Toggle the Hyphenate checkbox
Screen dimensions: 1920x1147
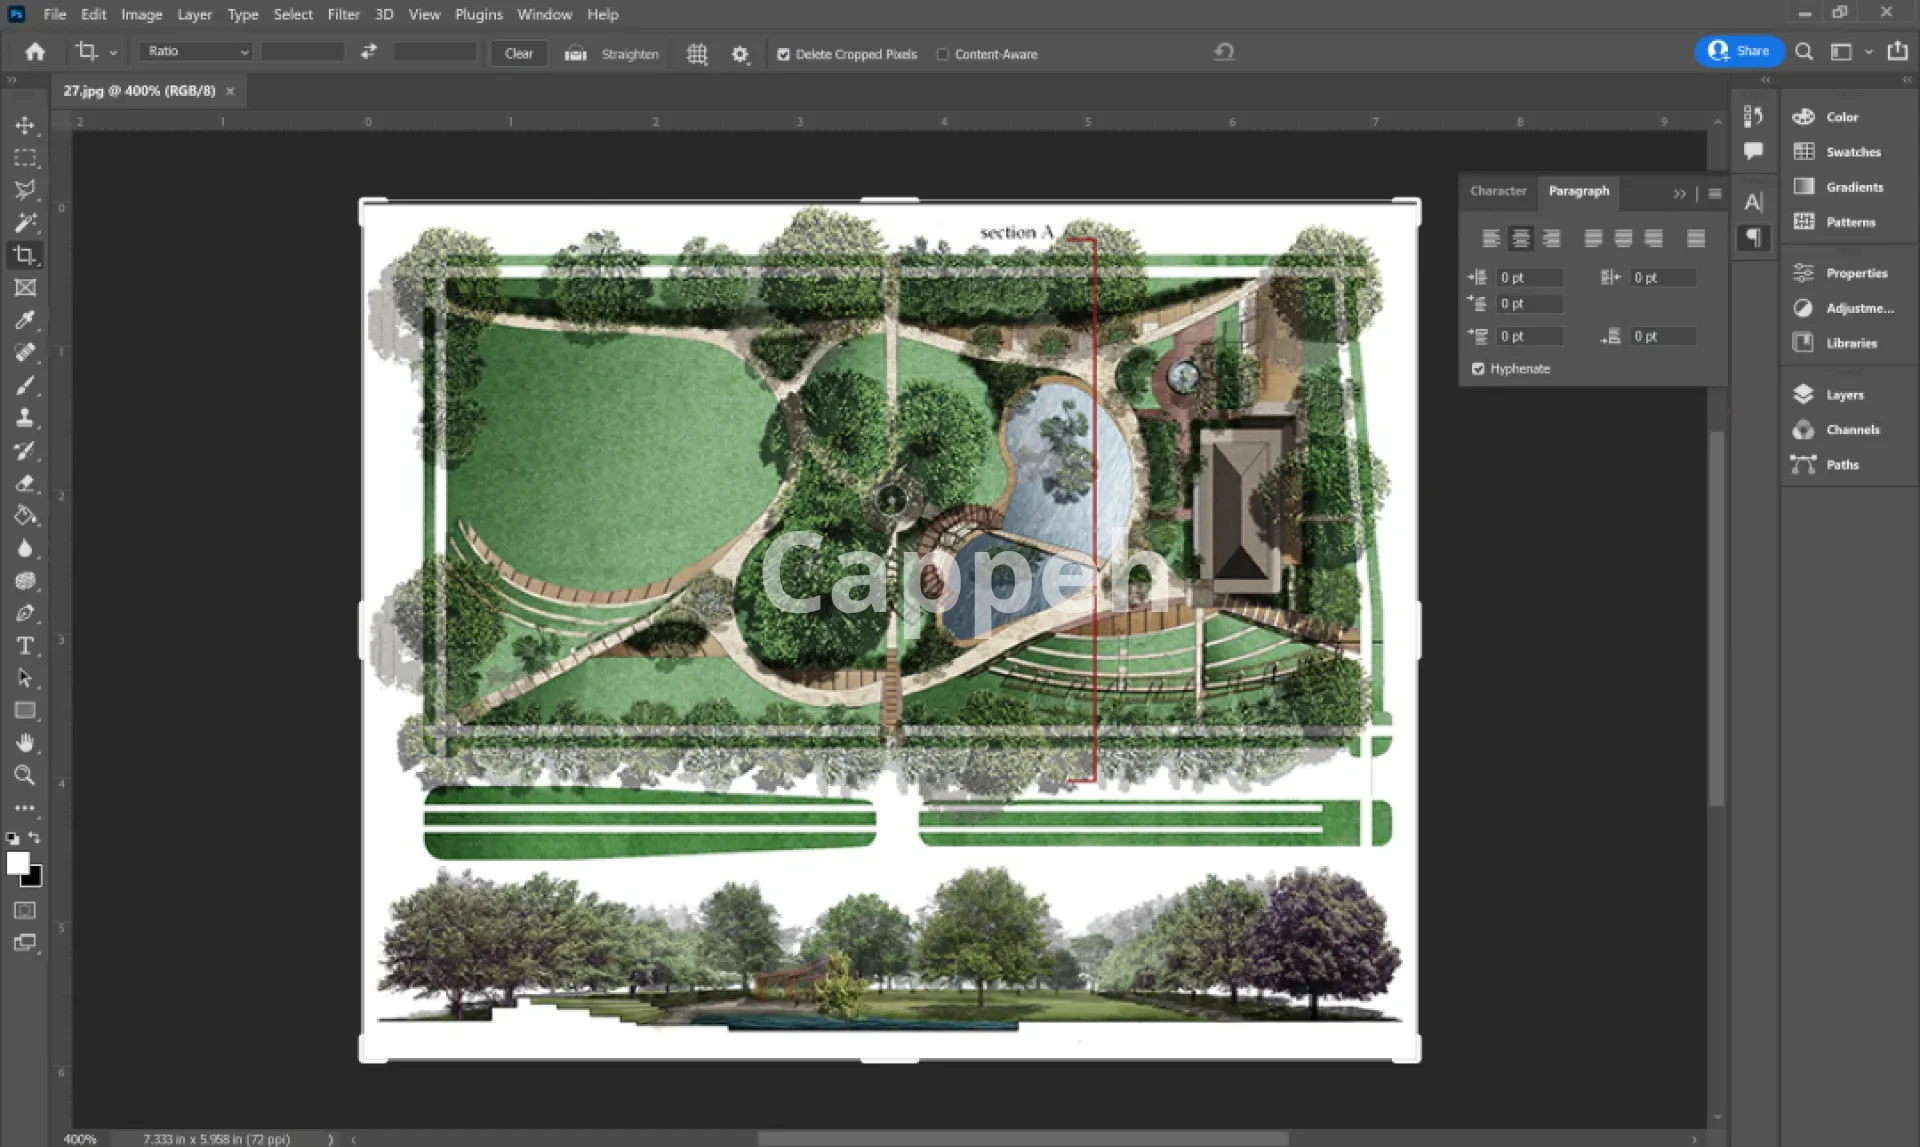click(1478, 369)
